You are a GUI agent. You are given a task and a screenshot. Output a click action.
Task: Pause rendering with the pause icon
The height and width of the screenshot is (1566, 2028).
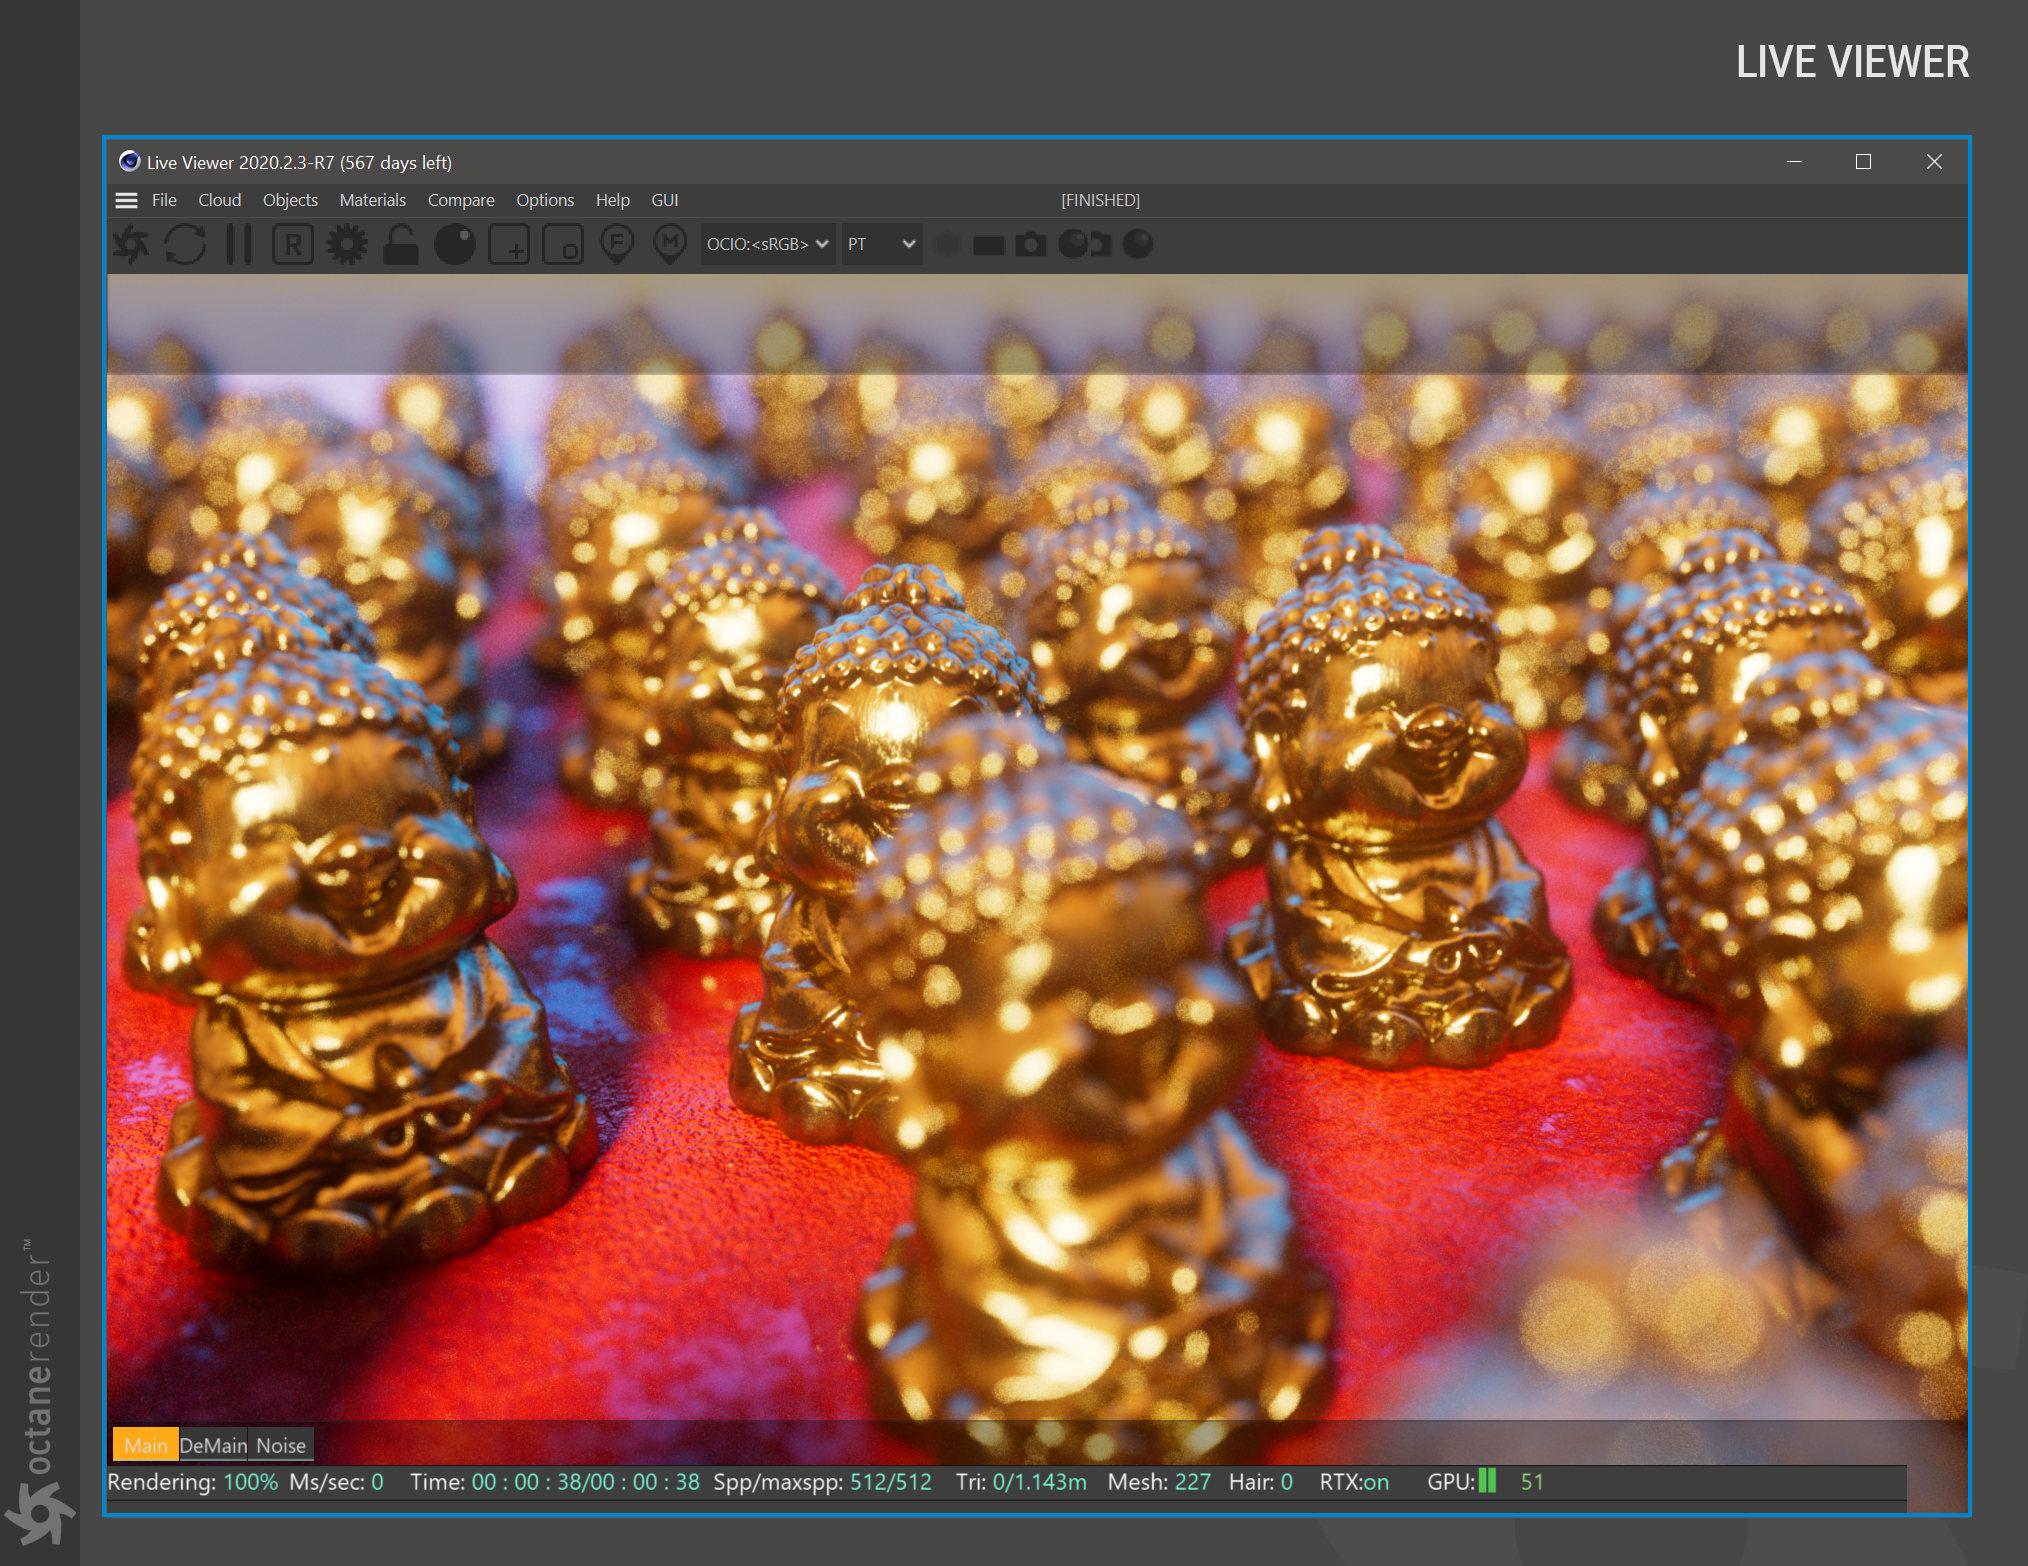pyautogui.click(x=239, y=244)
